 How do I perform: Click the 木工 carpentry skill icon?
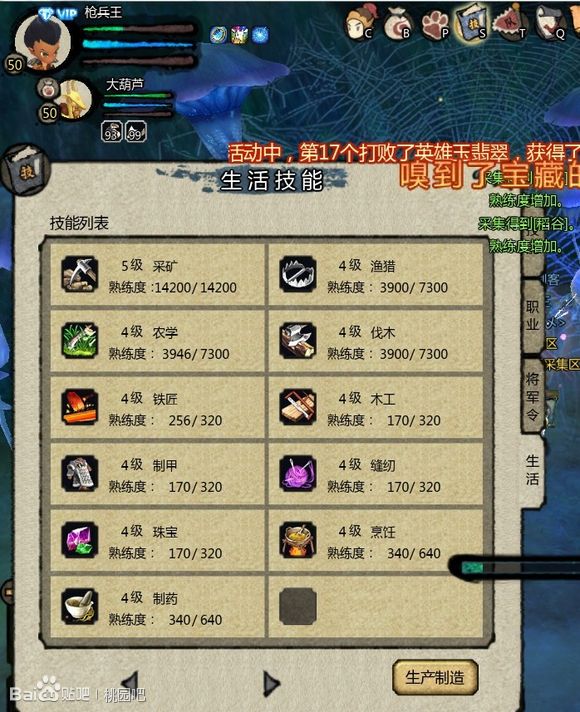point(297,407)
